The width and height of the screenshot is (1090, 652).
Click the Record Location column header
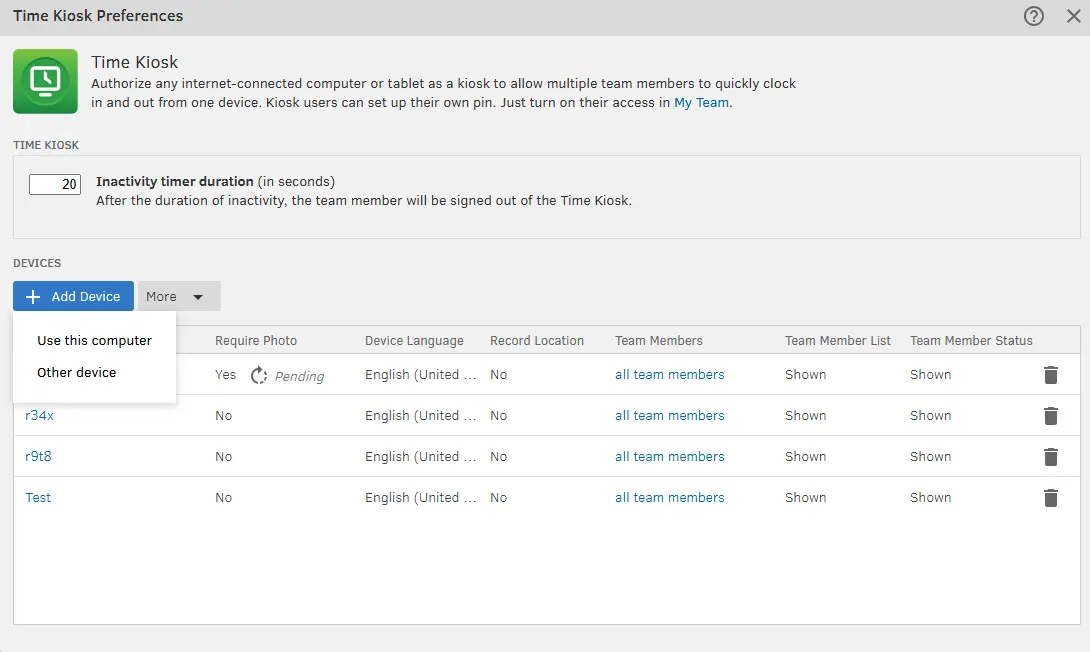pos(537,341)
